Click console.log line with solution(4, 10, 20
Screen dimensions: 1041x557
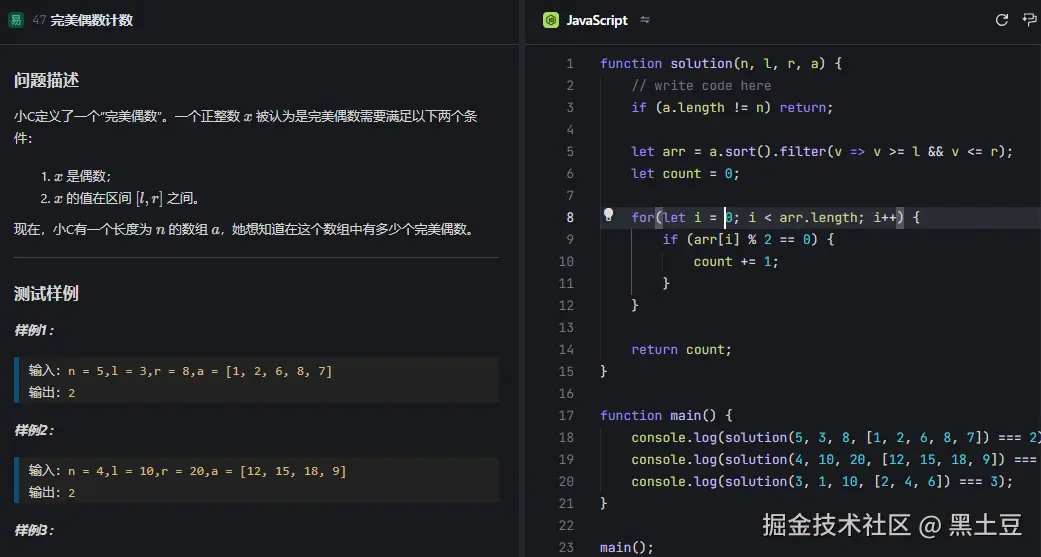pyautogui.click(x=836, y=459)
